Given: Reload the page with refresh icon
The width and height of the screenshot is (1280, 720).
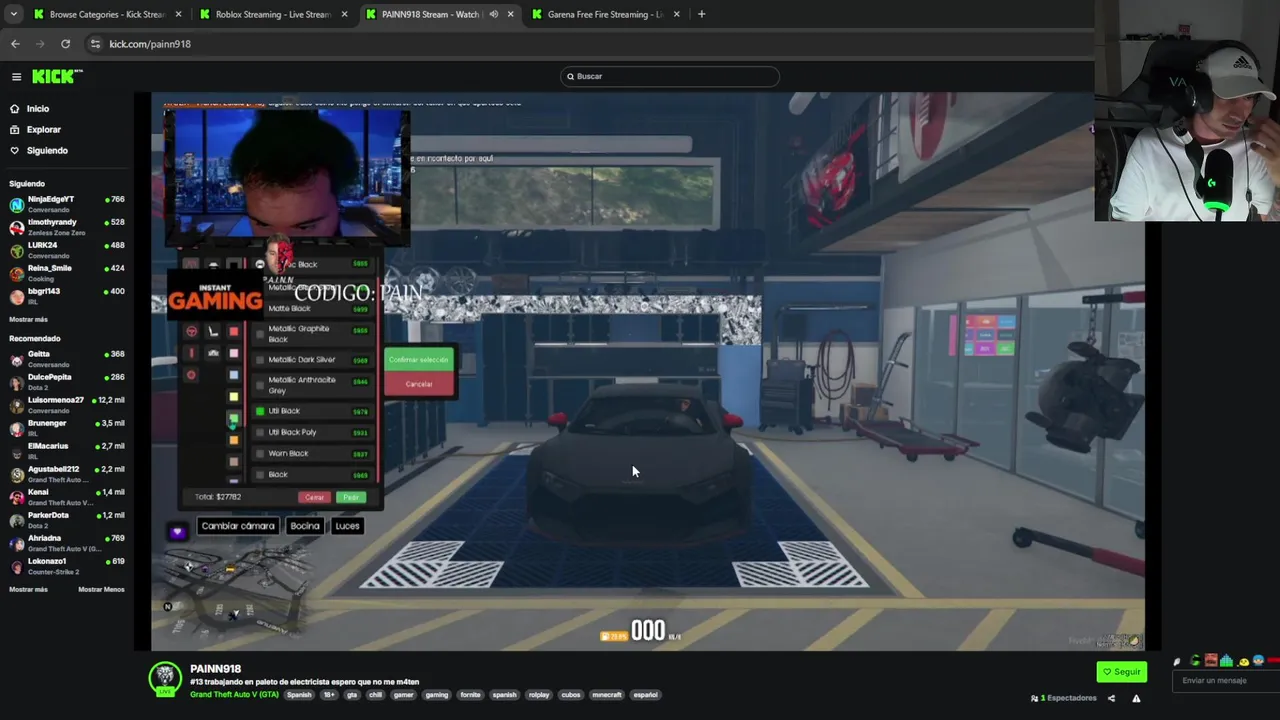Looking at the screenshot, I should 65,44.
